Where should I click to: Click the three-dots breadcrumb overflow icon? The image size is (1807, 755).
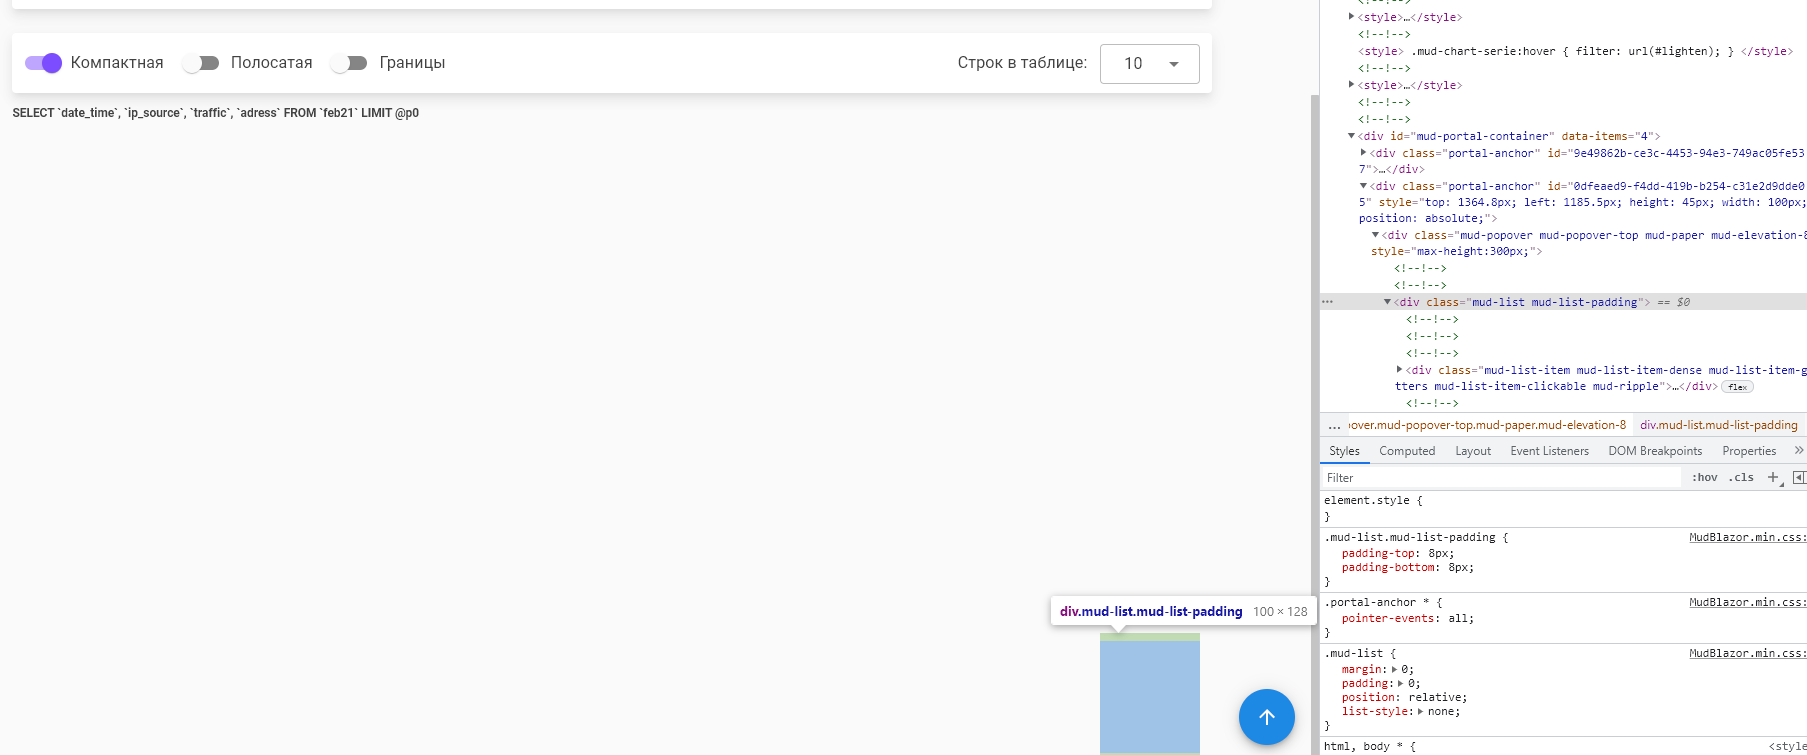(1334, 426)
